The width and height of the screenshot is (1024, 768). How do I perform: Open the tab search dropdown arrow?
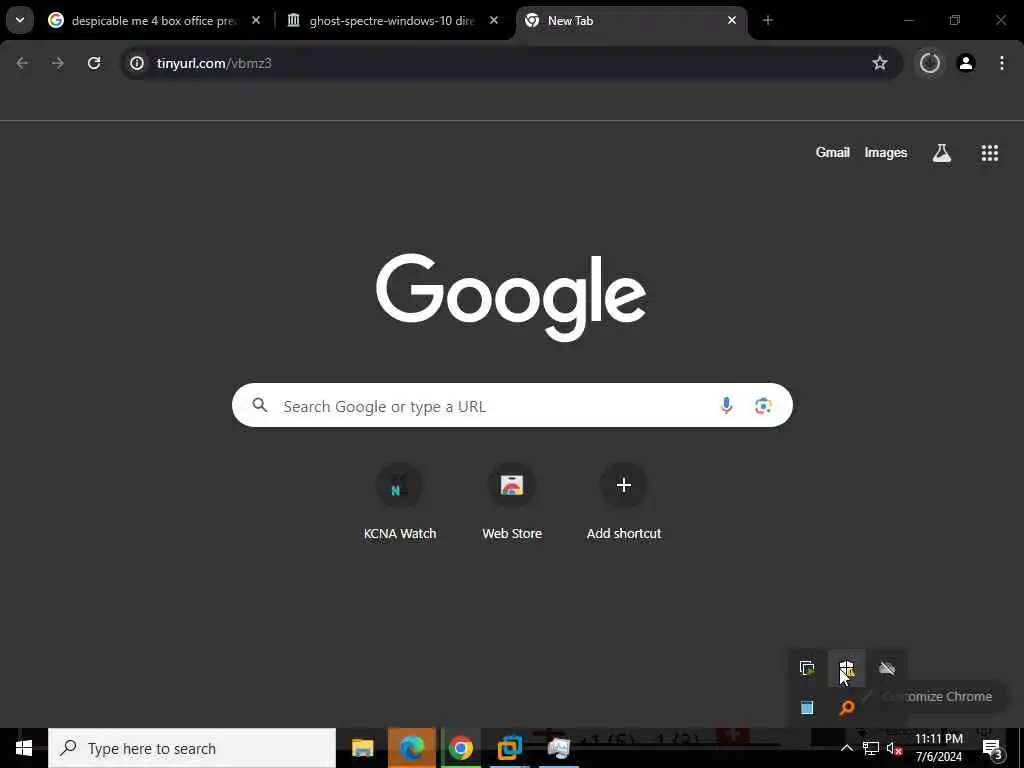pos(20,20)
